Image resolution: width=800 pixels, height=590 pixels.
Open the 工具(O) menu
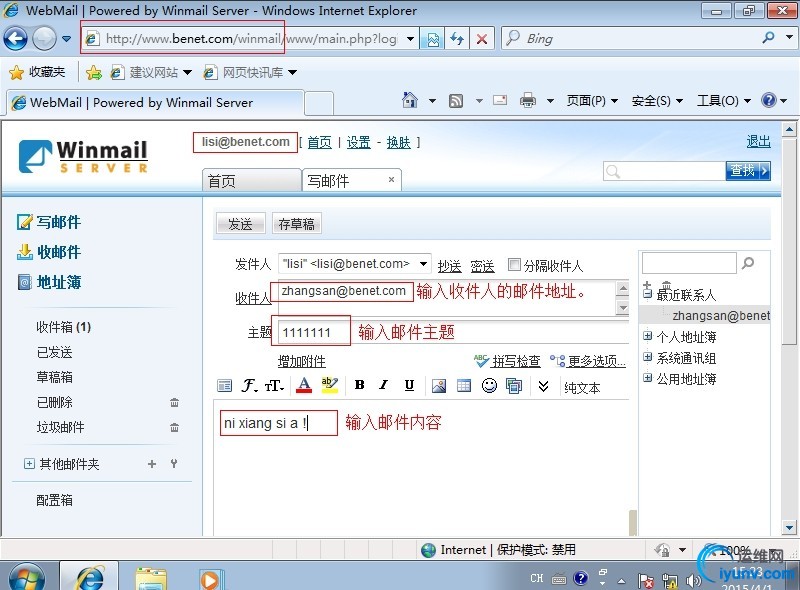(x=723, y=101)
